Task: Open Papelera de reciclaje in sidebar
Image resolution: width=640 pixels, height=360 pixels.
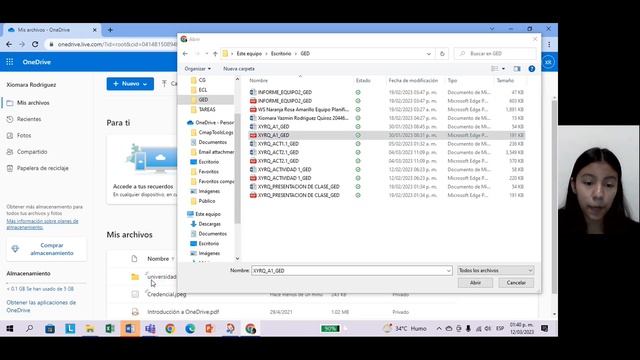Action: click(x=42, y=168)
